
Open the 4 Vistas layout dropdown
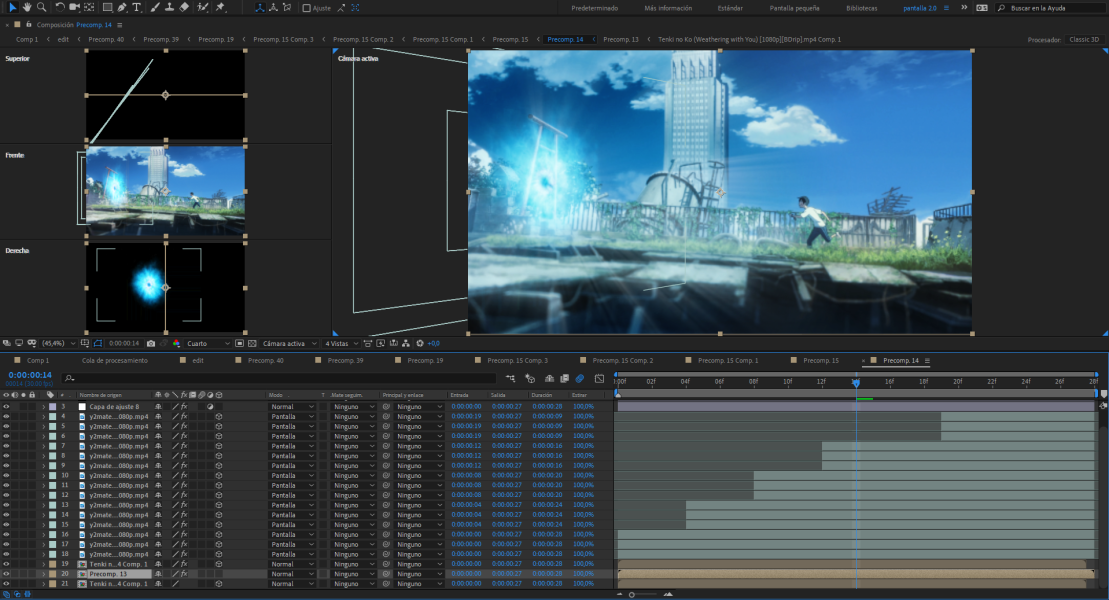tap(342, 343)
